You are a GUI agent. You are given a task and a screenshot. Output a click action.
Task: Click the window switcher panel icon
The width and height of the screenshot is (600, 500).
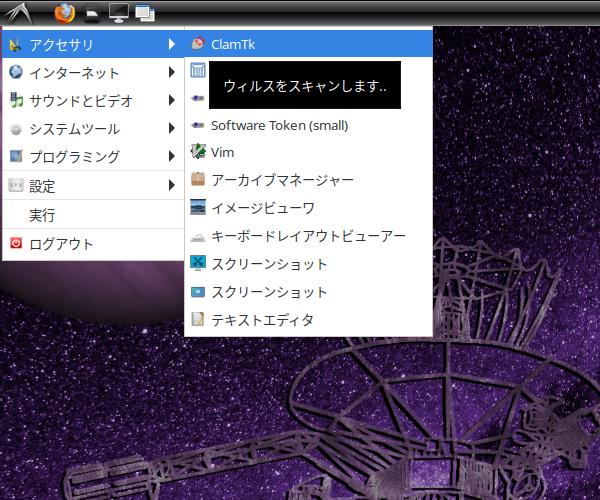(x=145, y=13)
